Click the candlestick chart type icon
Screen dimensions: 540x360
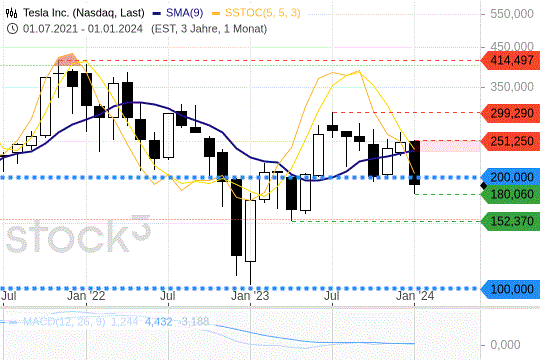11,13
